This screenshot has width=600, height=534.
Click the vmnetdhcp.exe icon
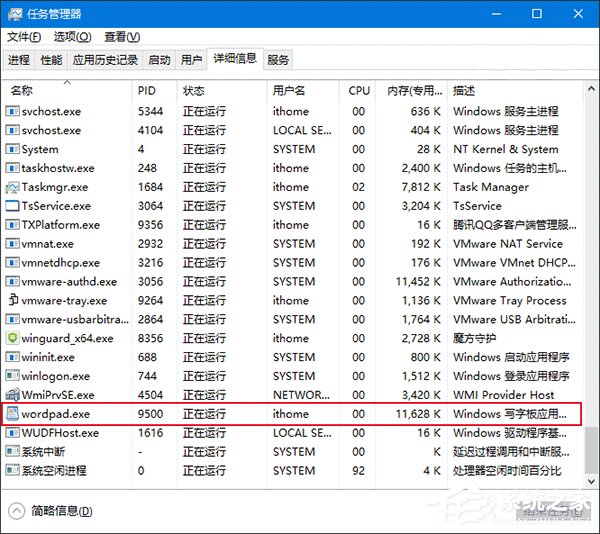click(12, 262)
